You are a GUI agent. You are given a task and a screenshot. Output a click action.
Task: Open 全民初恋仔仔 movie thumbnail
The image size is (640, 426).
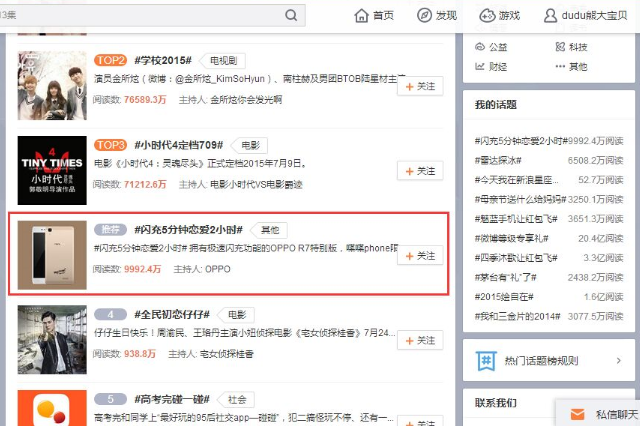pos(52,339)
